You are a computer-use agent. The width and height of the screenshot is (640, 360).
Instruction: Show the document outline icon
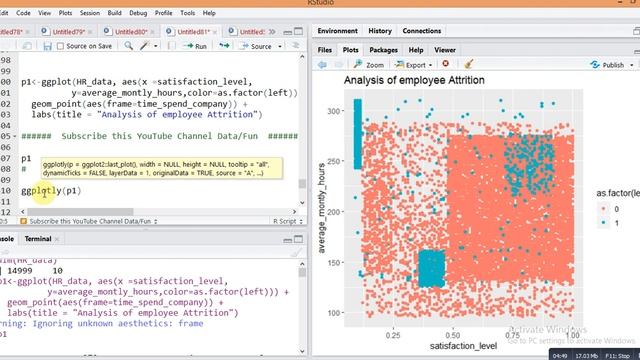(x=296, y=46)
